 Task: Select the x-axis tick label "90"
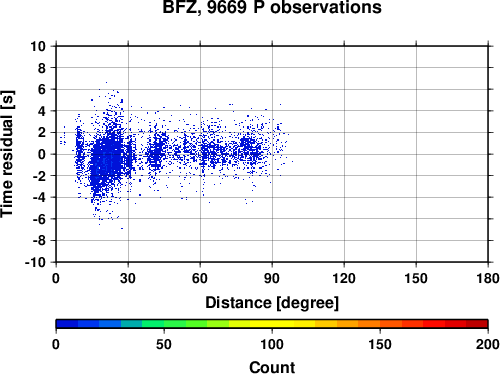pos(272,278)
